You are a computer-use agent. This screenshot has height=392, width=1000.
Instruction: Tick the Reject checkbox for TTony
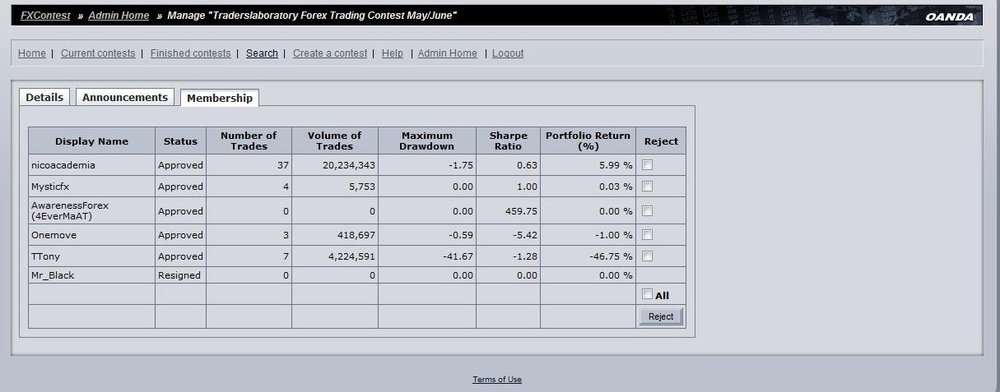click(x=647, y=256)
